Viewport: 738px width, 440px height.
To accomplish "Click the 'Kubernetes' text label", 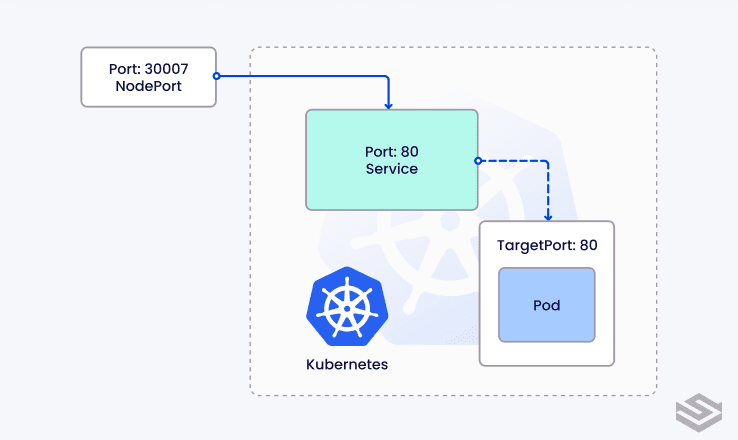I will point(347,364).
